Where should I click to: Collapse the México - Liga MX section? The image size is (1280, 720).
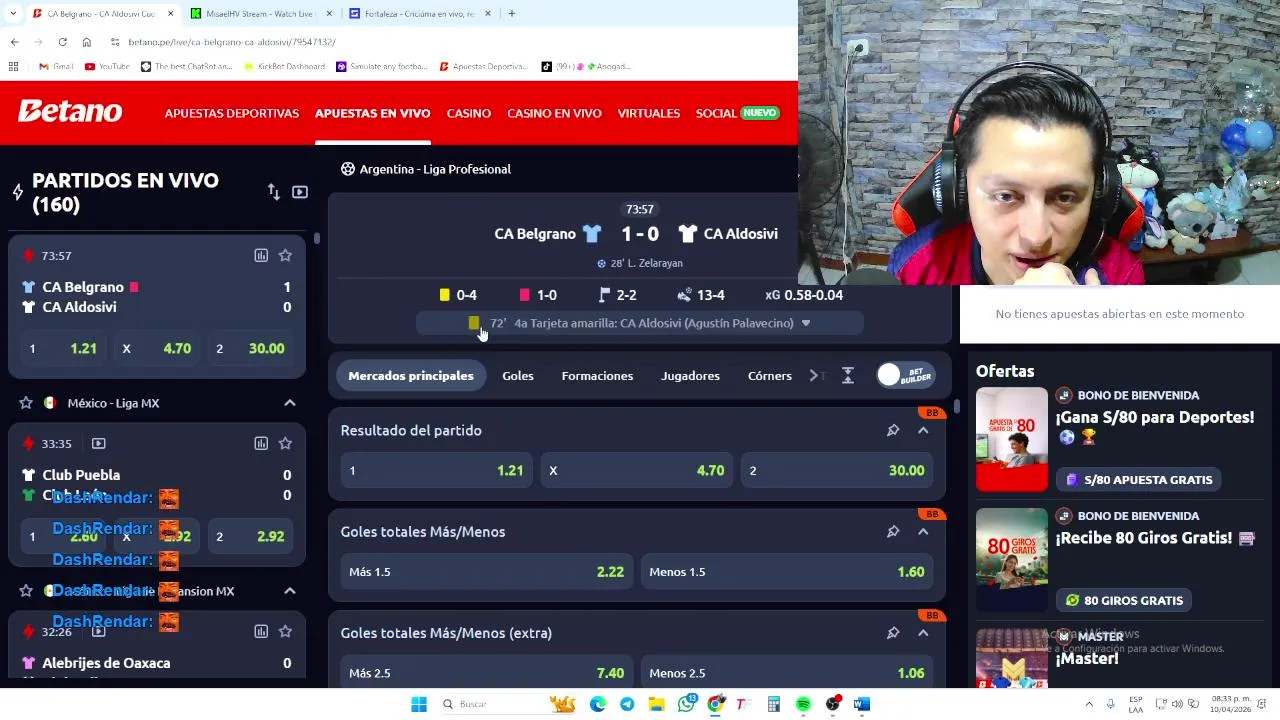point(290,403)
